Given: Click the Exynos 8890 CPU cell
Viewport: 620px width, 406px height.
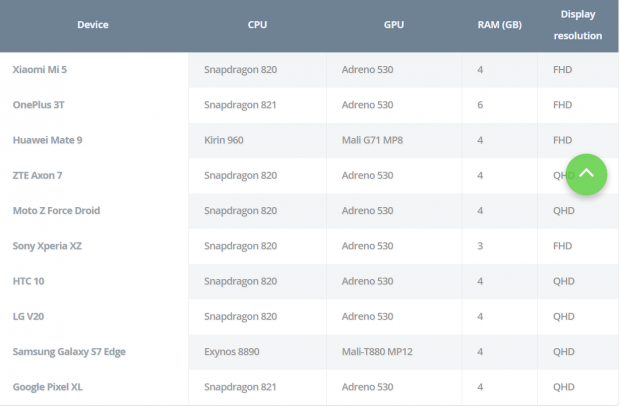Looking at the screenshot, I should [231, 352].
